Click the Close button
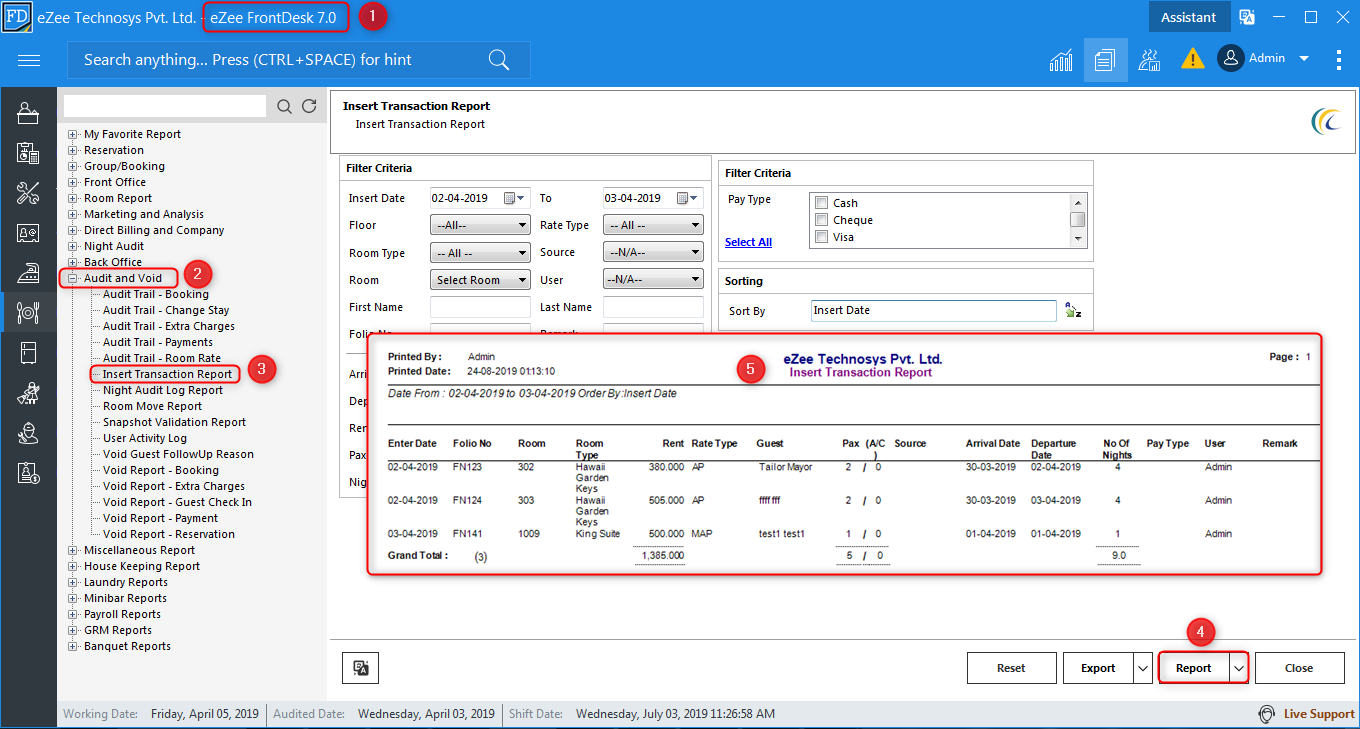The image size is (1360, 729). 1299,668
